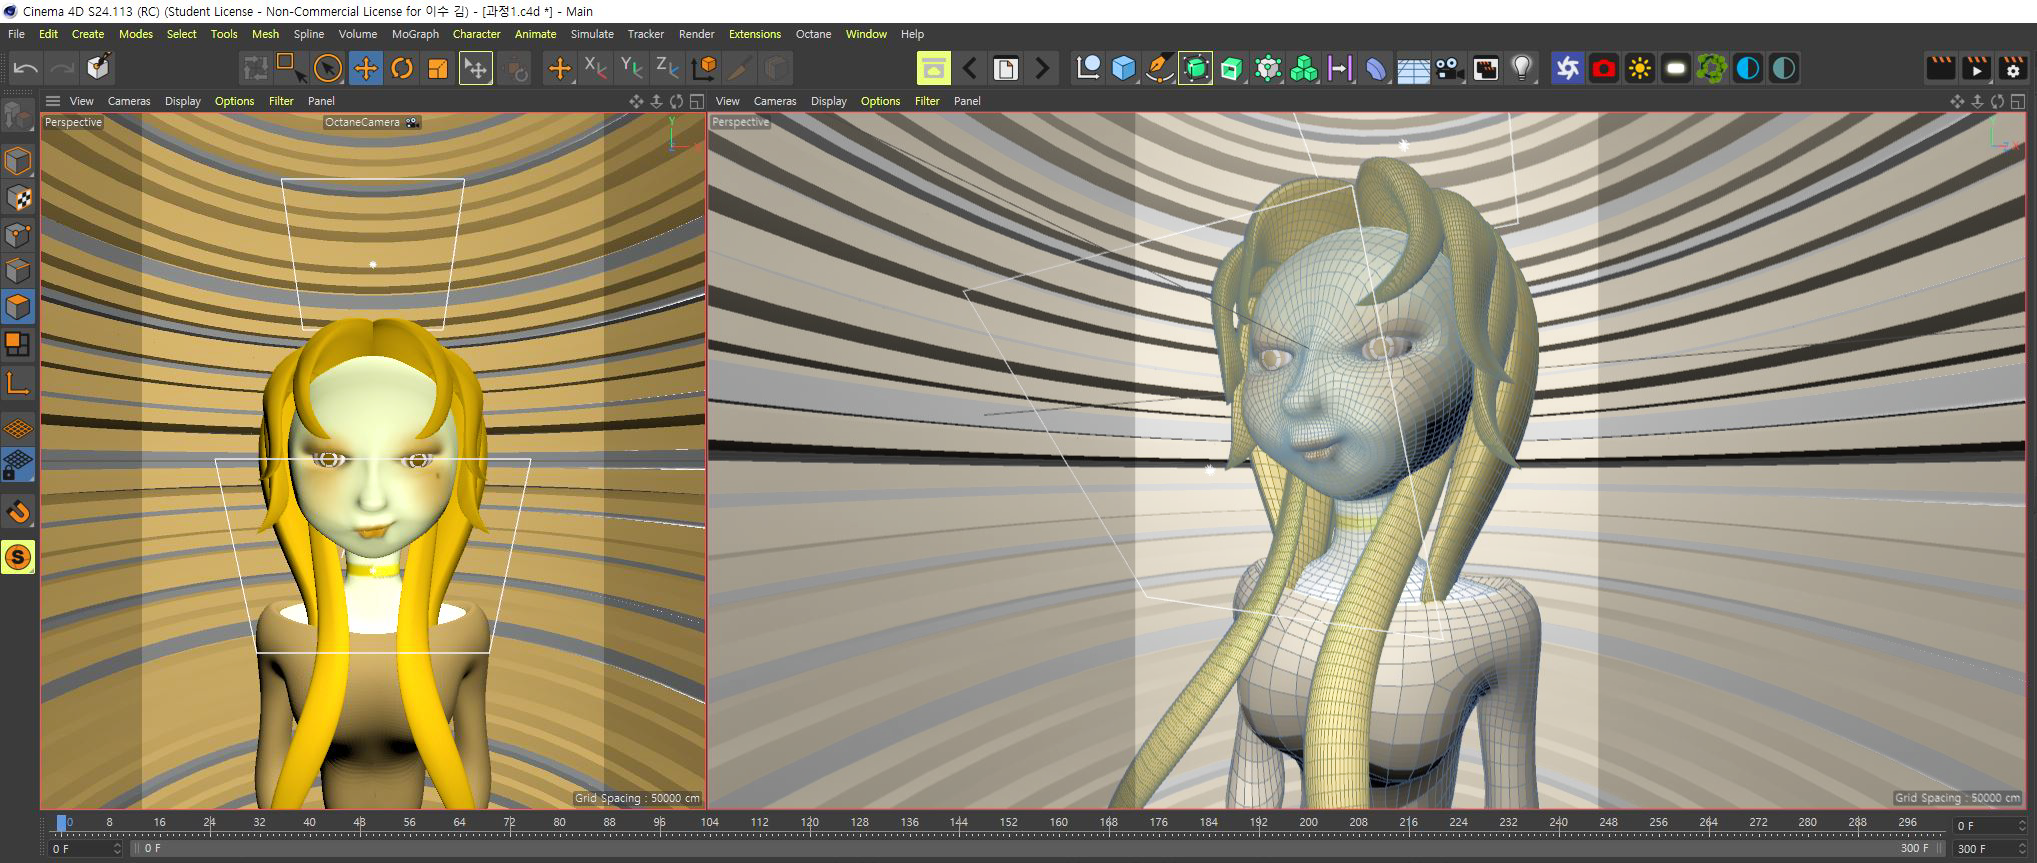The width and height of the screenshot is (2037, 863).
Task: Click timeline frame 104 marker
Action: point(709,822)
